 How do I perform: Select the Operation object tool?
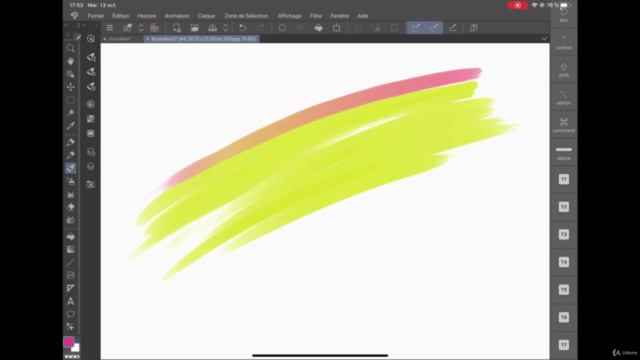tap(70, 74)
